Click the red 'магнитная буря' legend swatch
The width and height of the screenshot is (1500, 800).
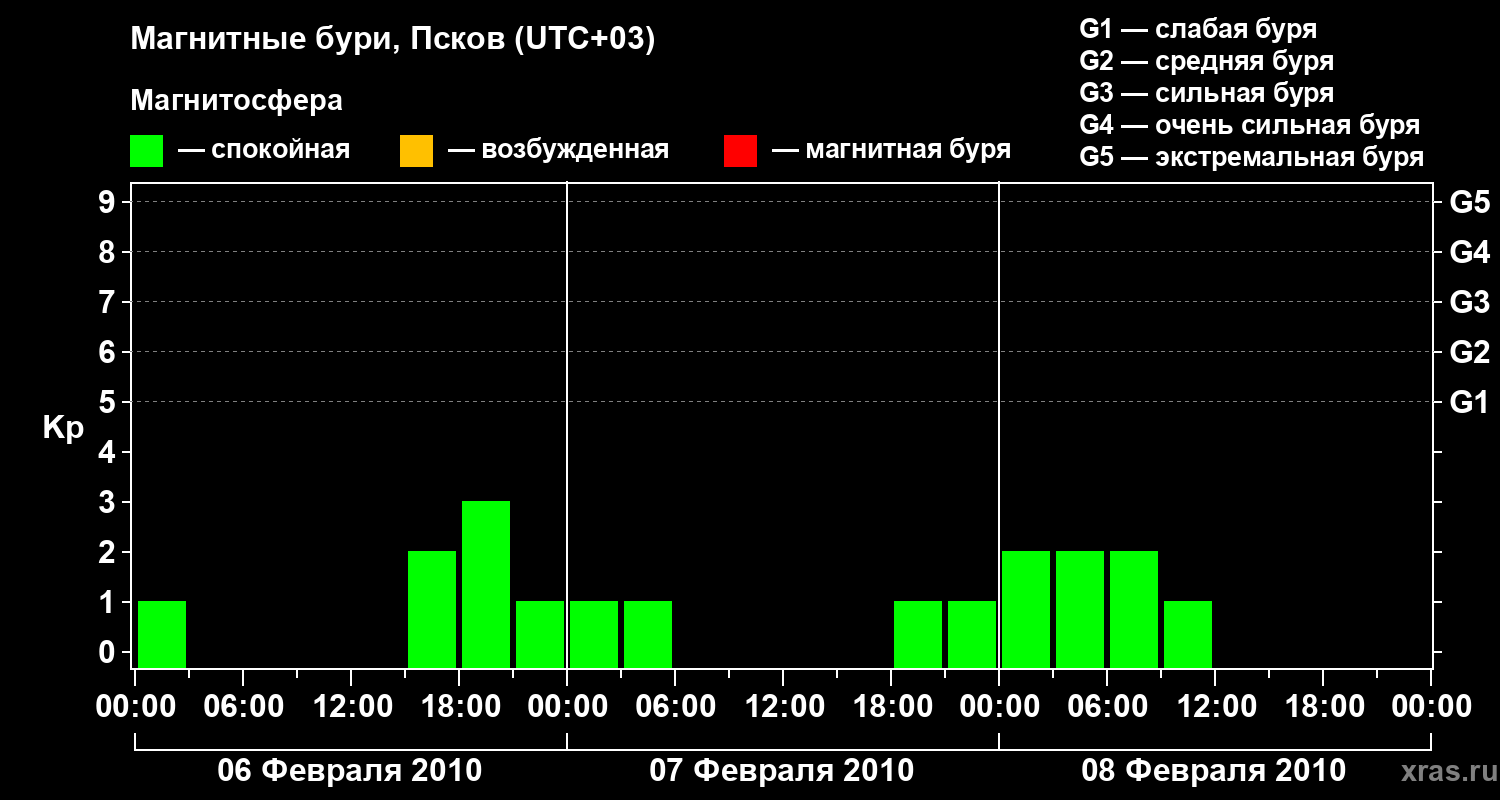[740, 151]
